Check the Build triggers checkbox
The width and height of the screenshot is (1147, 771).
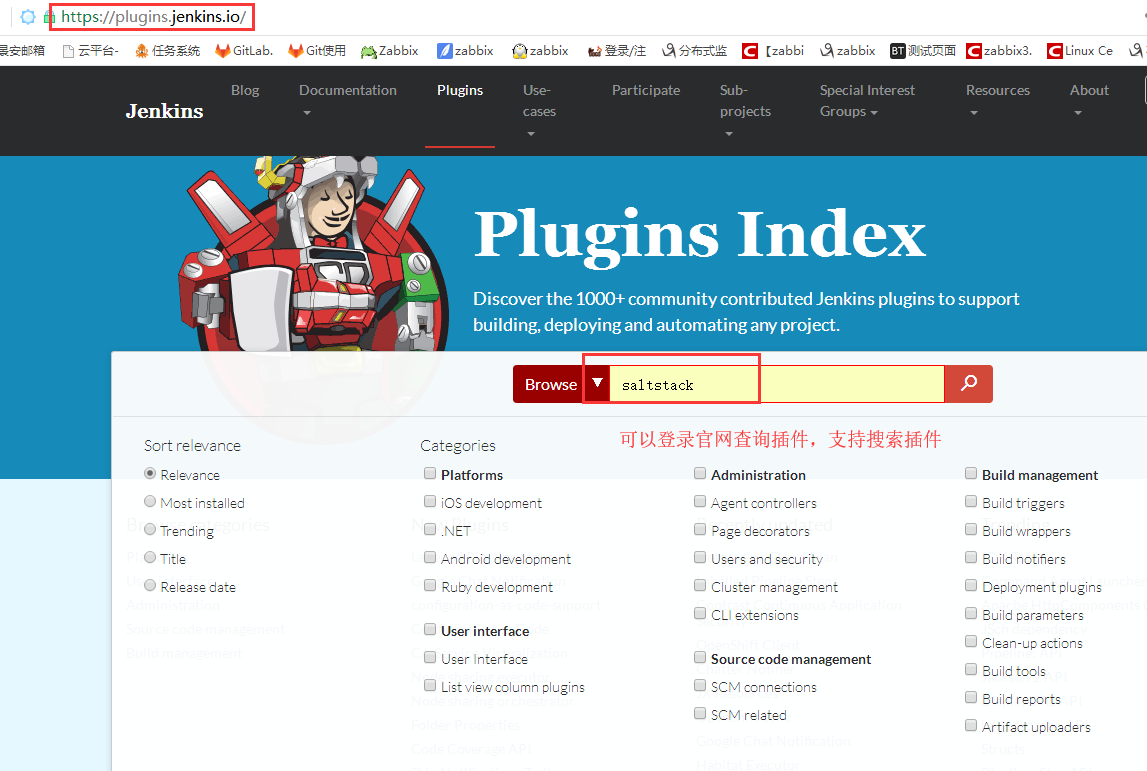[x=971, y=501]
